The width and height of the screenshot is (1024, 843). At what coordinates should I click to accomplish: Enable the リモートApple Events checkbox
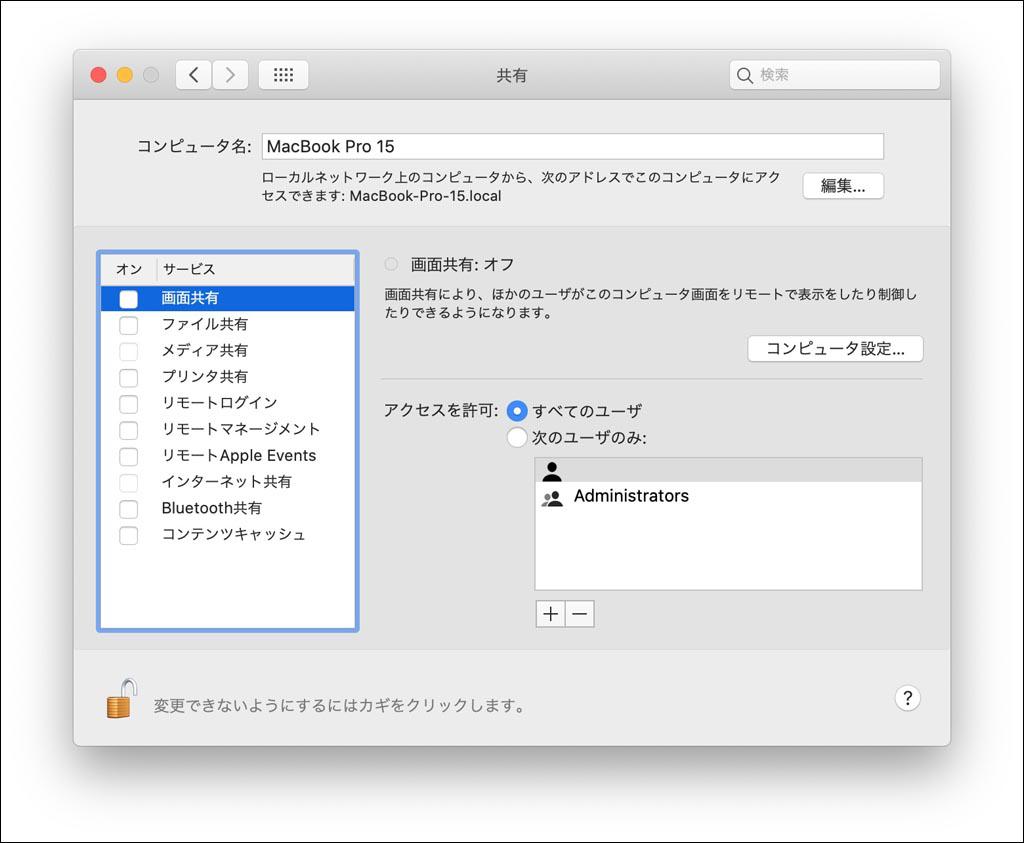(129, 456)
